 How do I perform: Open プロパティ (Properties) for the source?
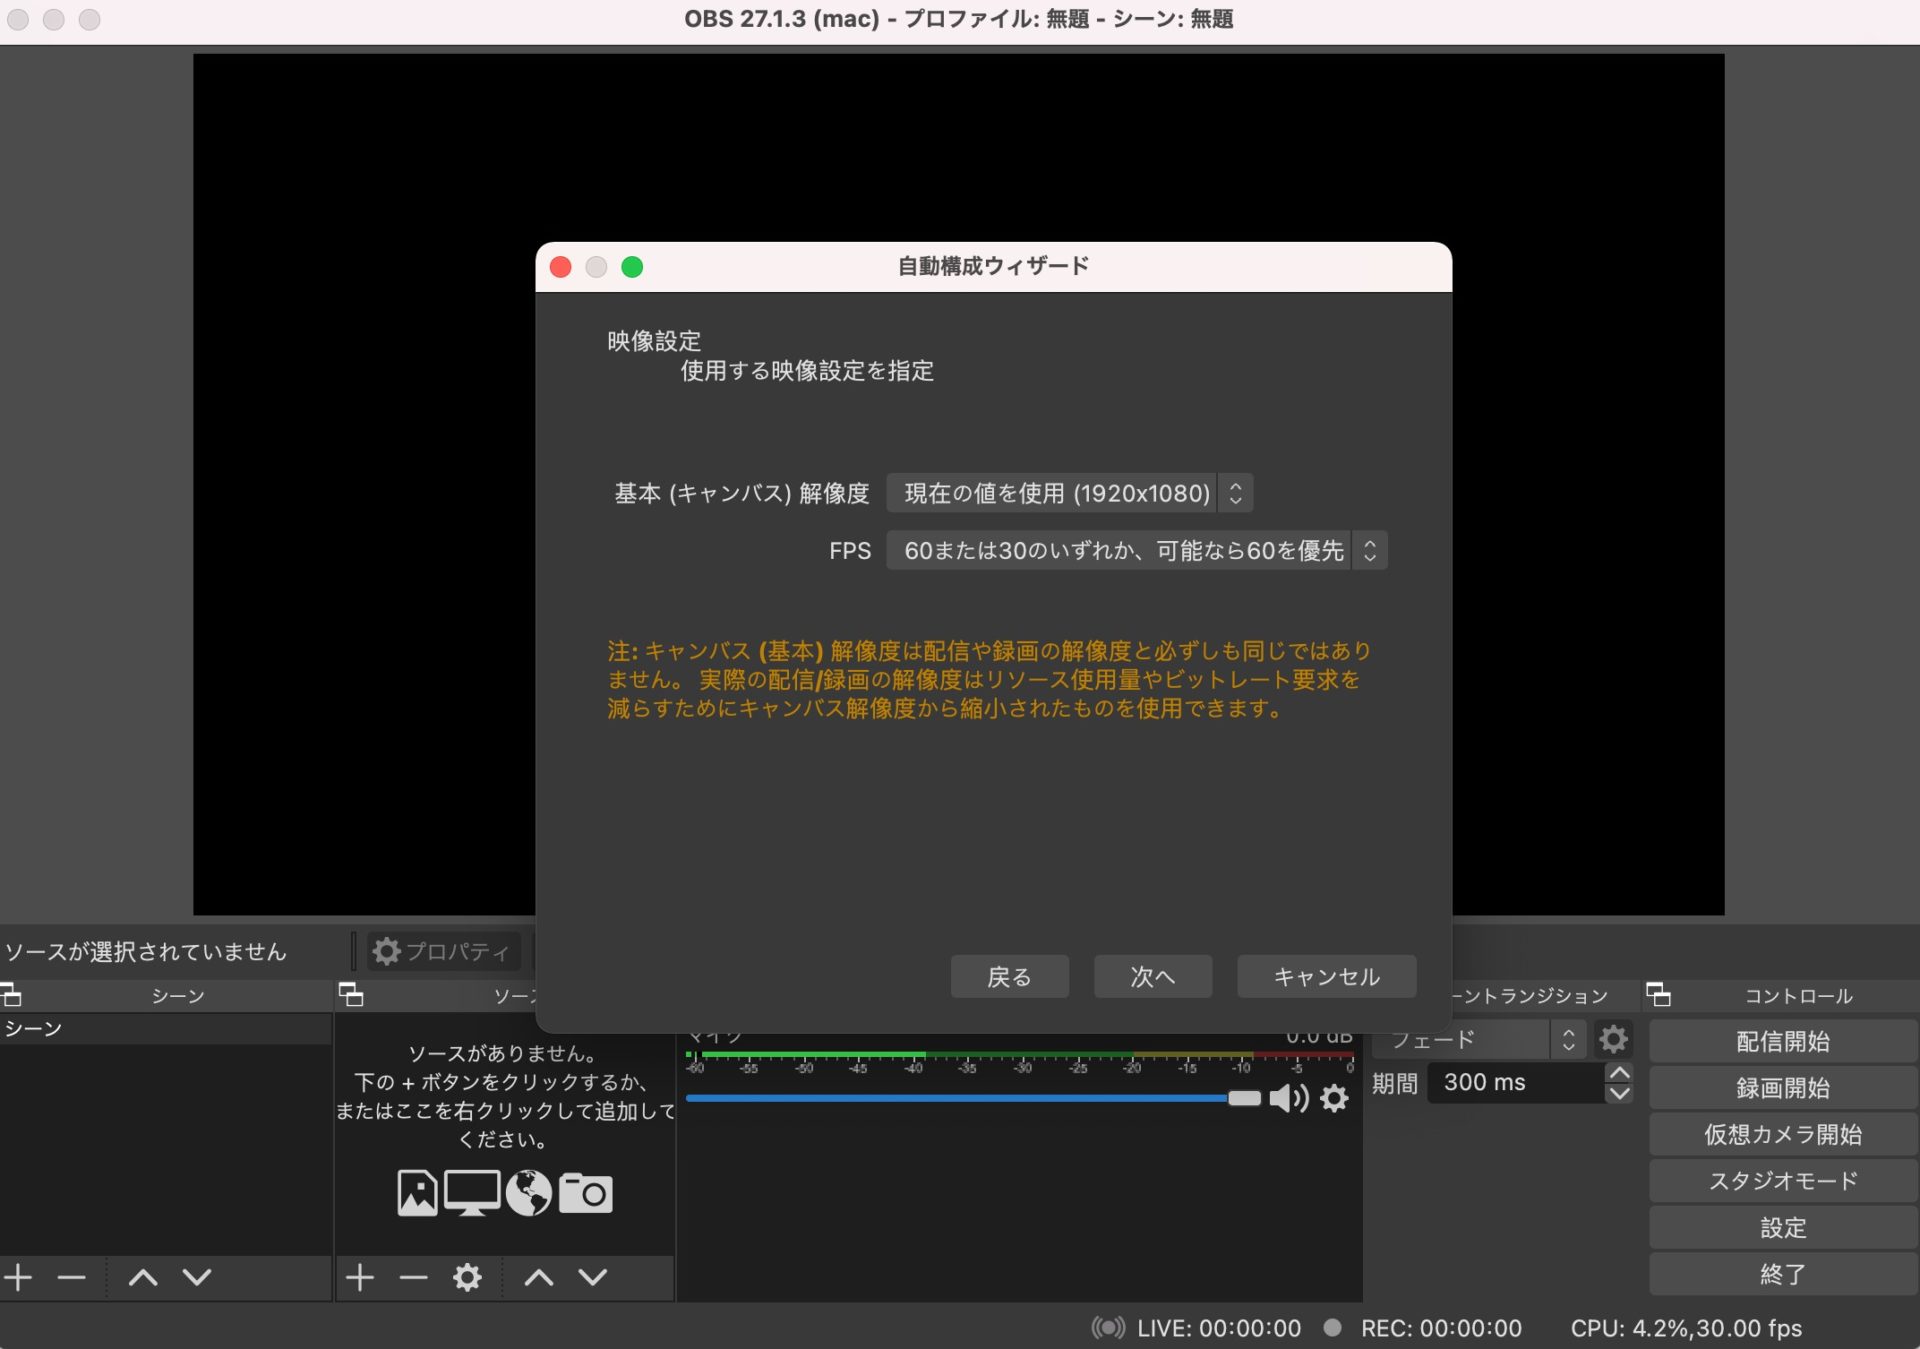tap(443, 951)
